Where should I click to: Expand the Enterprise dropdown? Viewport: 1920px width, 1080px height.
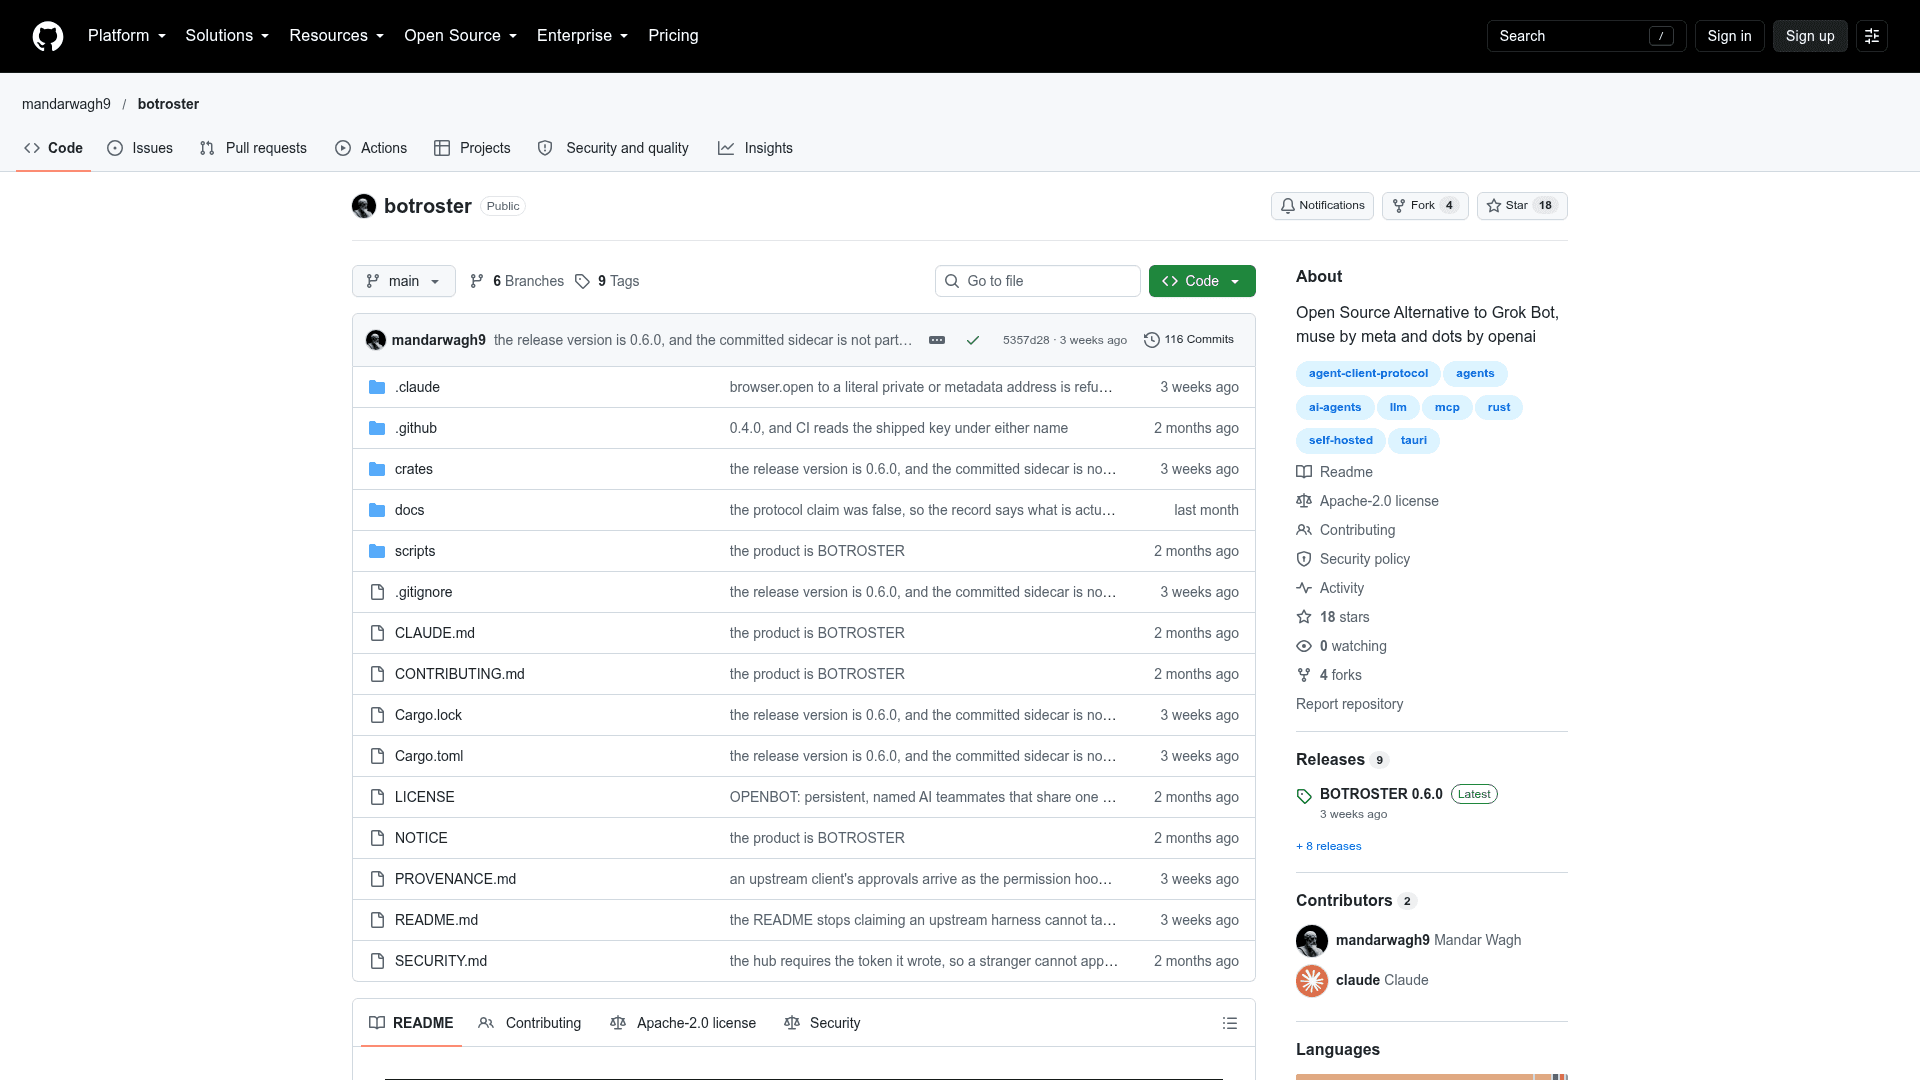point(583,36)
